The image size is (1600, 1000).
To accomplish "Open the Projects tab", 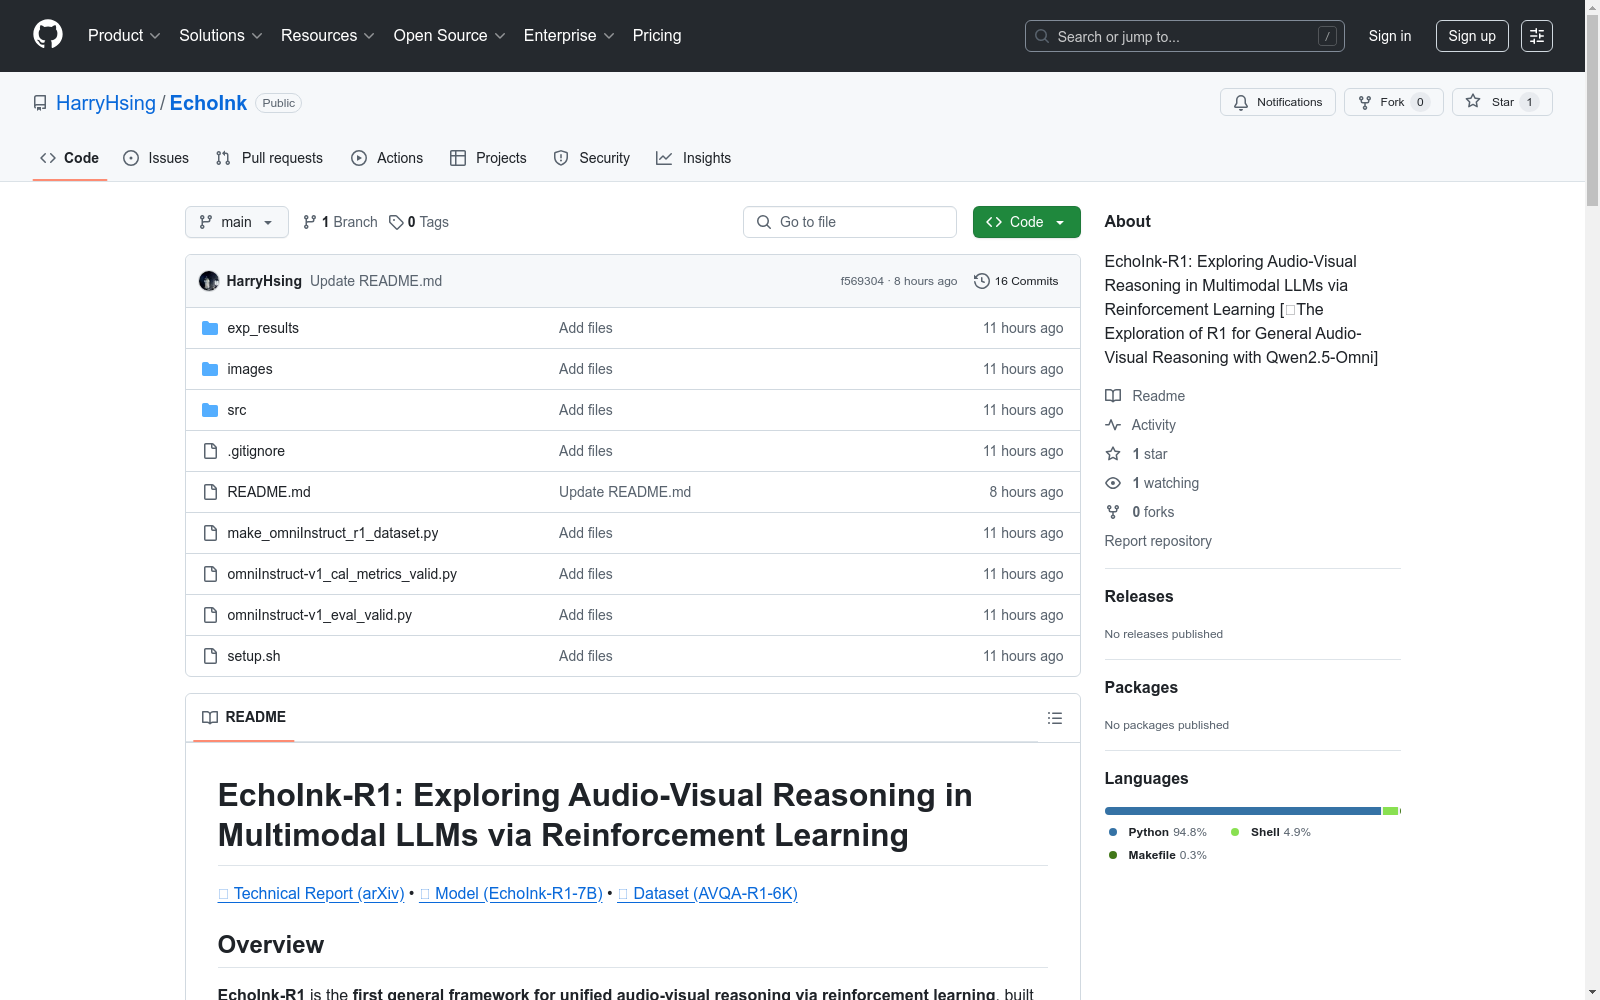I will [488, 158].
